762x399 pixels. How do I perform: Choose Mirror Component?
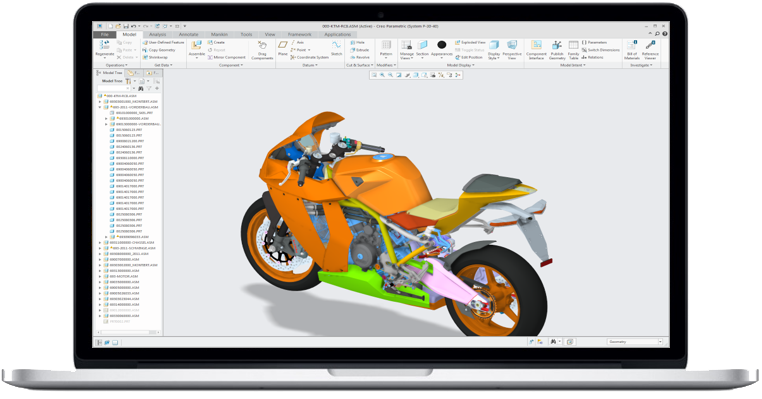tap(226, 57)
